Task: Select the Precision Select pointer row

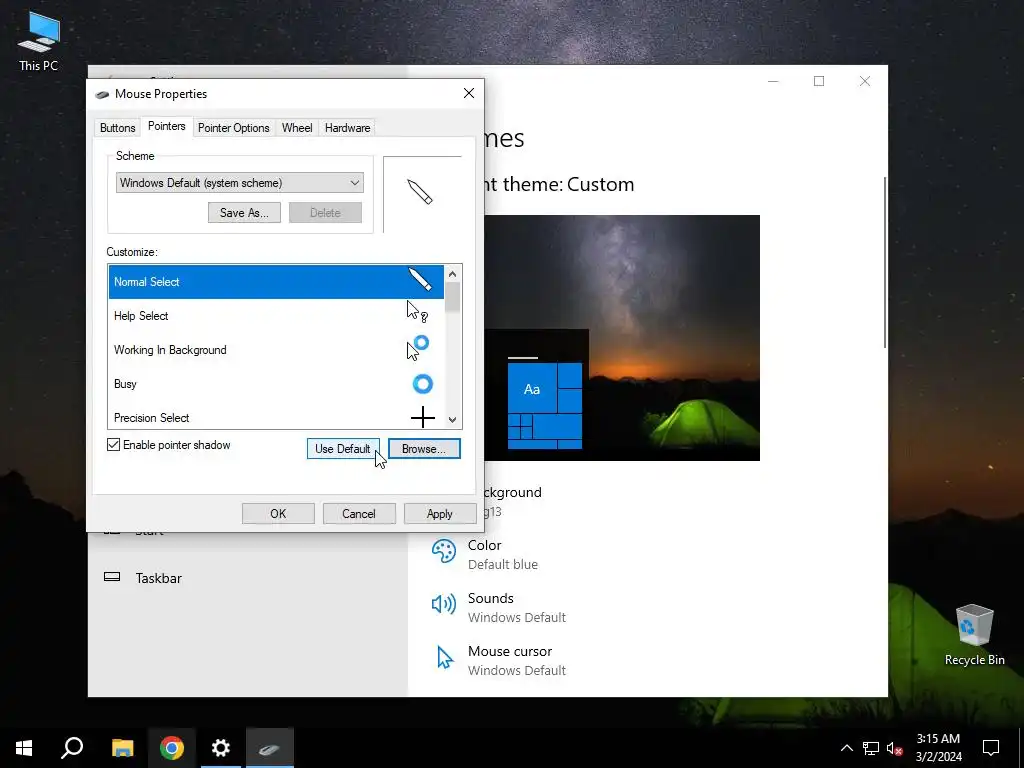Action: click(276, 415)
